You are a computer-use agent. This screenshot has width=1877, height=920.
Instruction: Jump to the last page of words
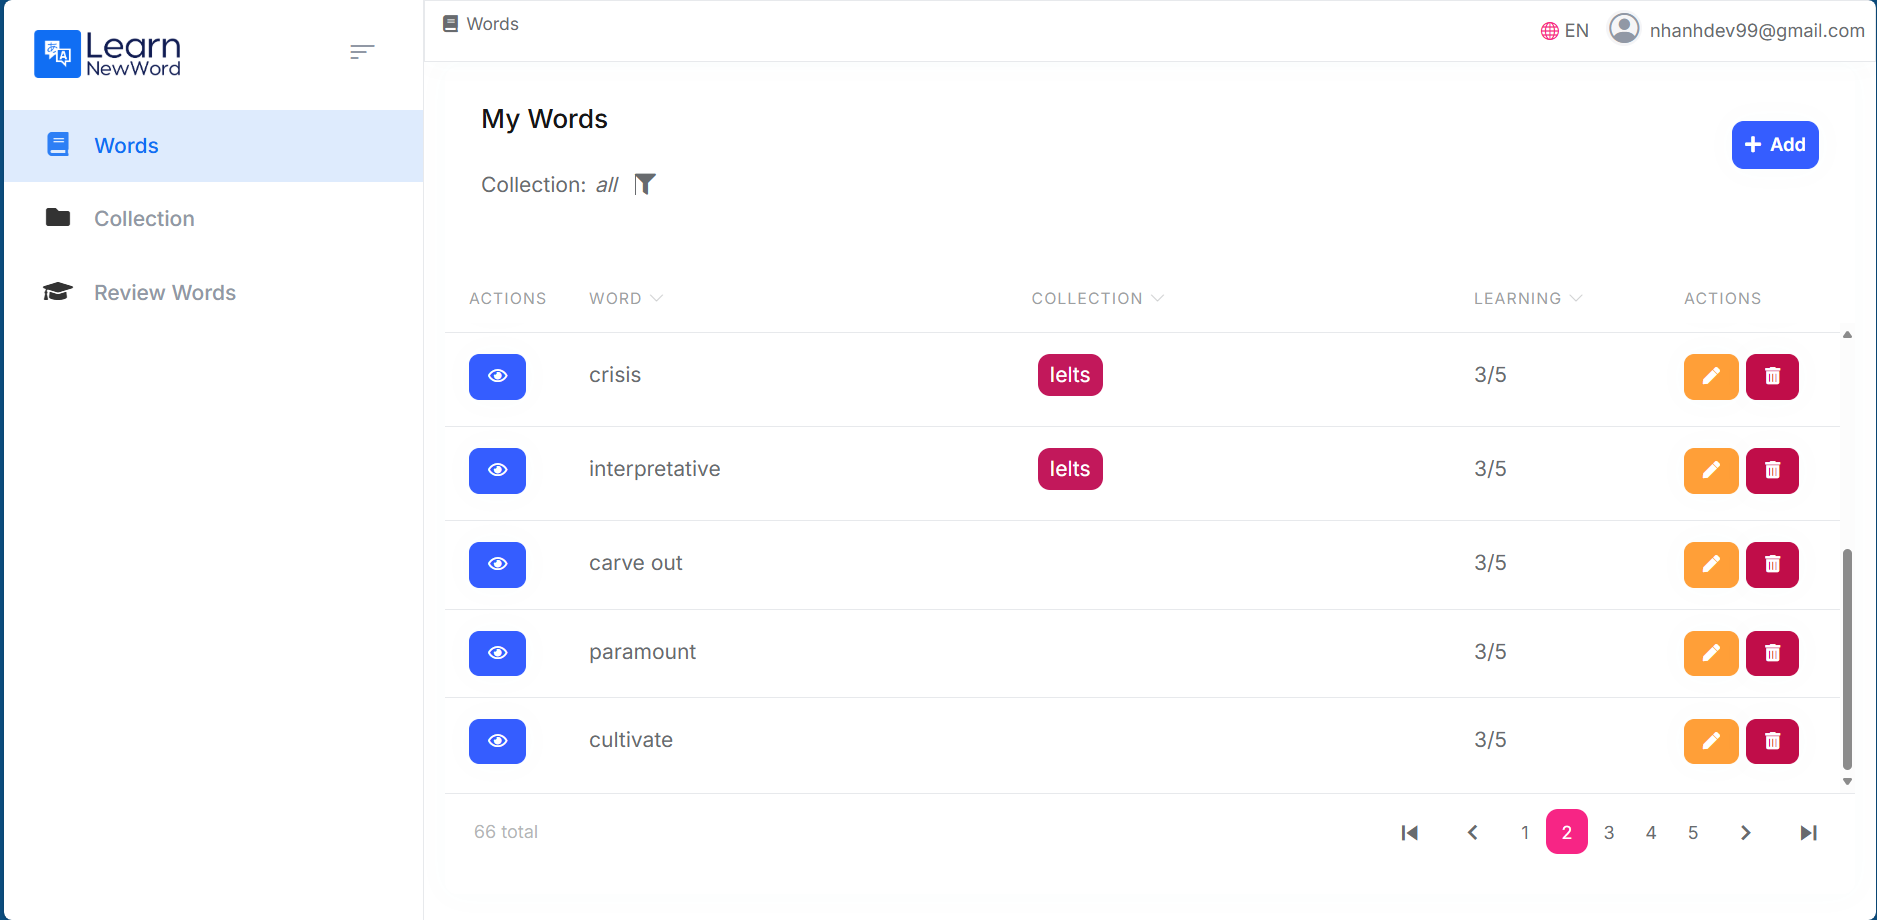[1808, 832]
